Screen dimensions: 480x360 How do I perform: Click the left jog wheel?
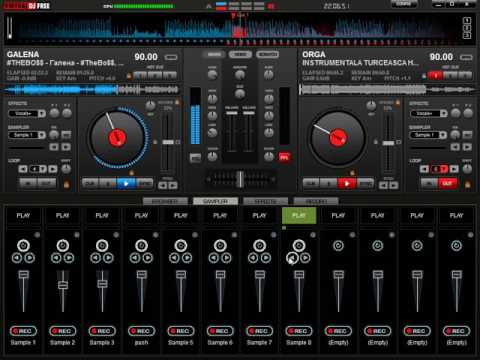(117, 138)
